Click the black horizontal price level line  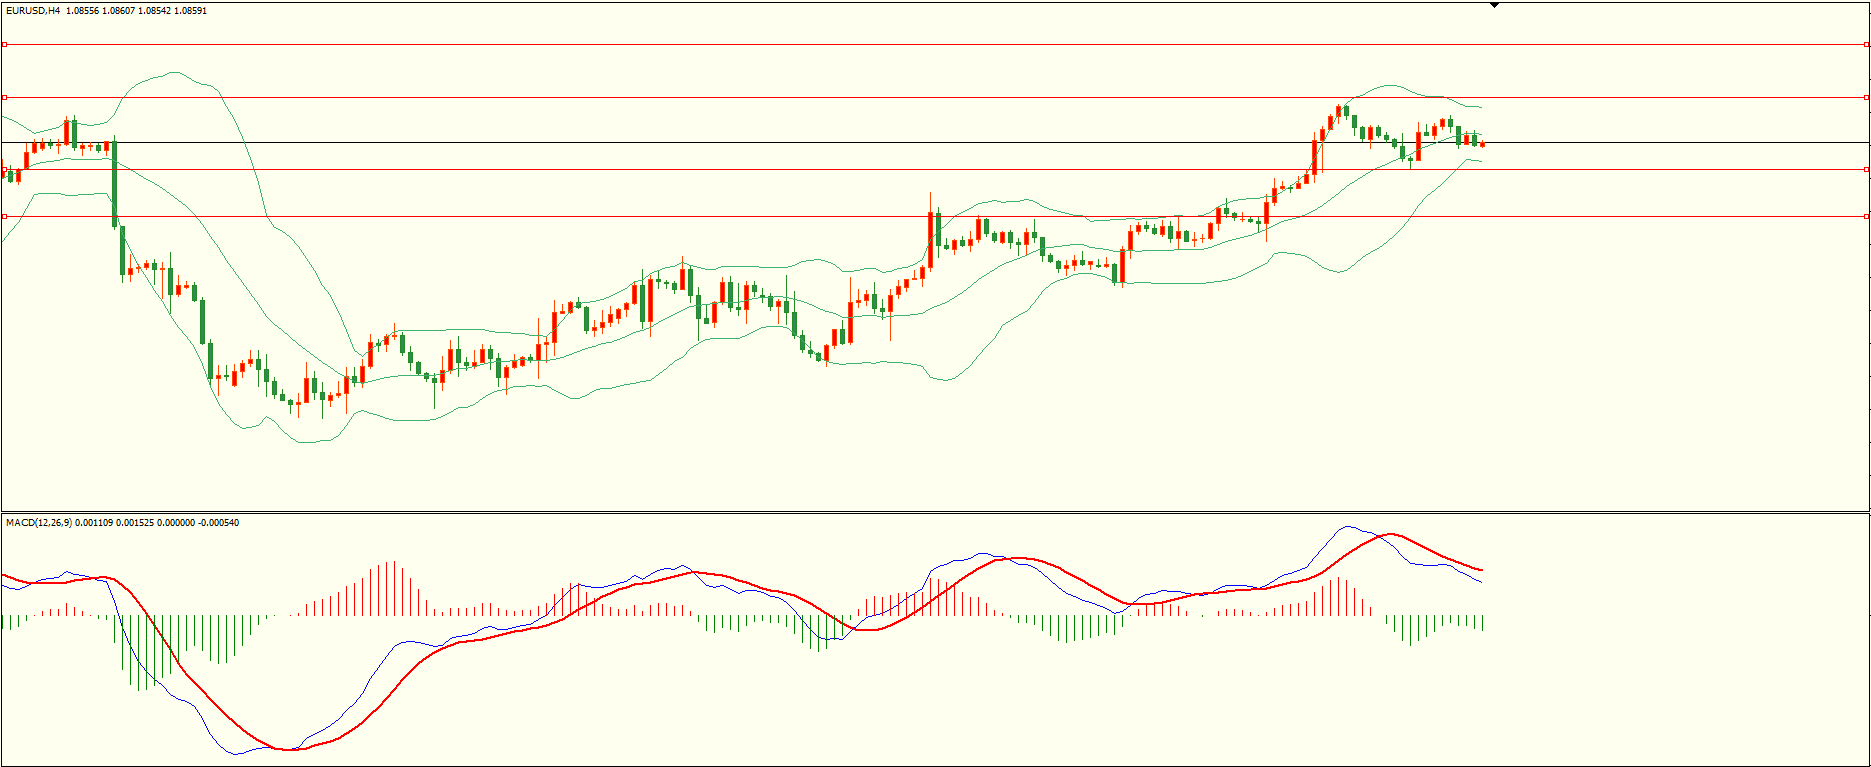(x=935, y=142)
